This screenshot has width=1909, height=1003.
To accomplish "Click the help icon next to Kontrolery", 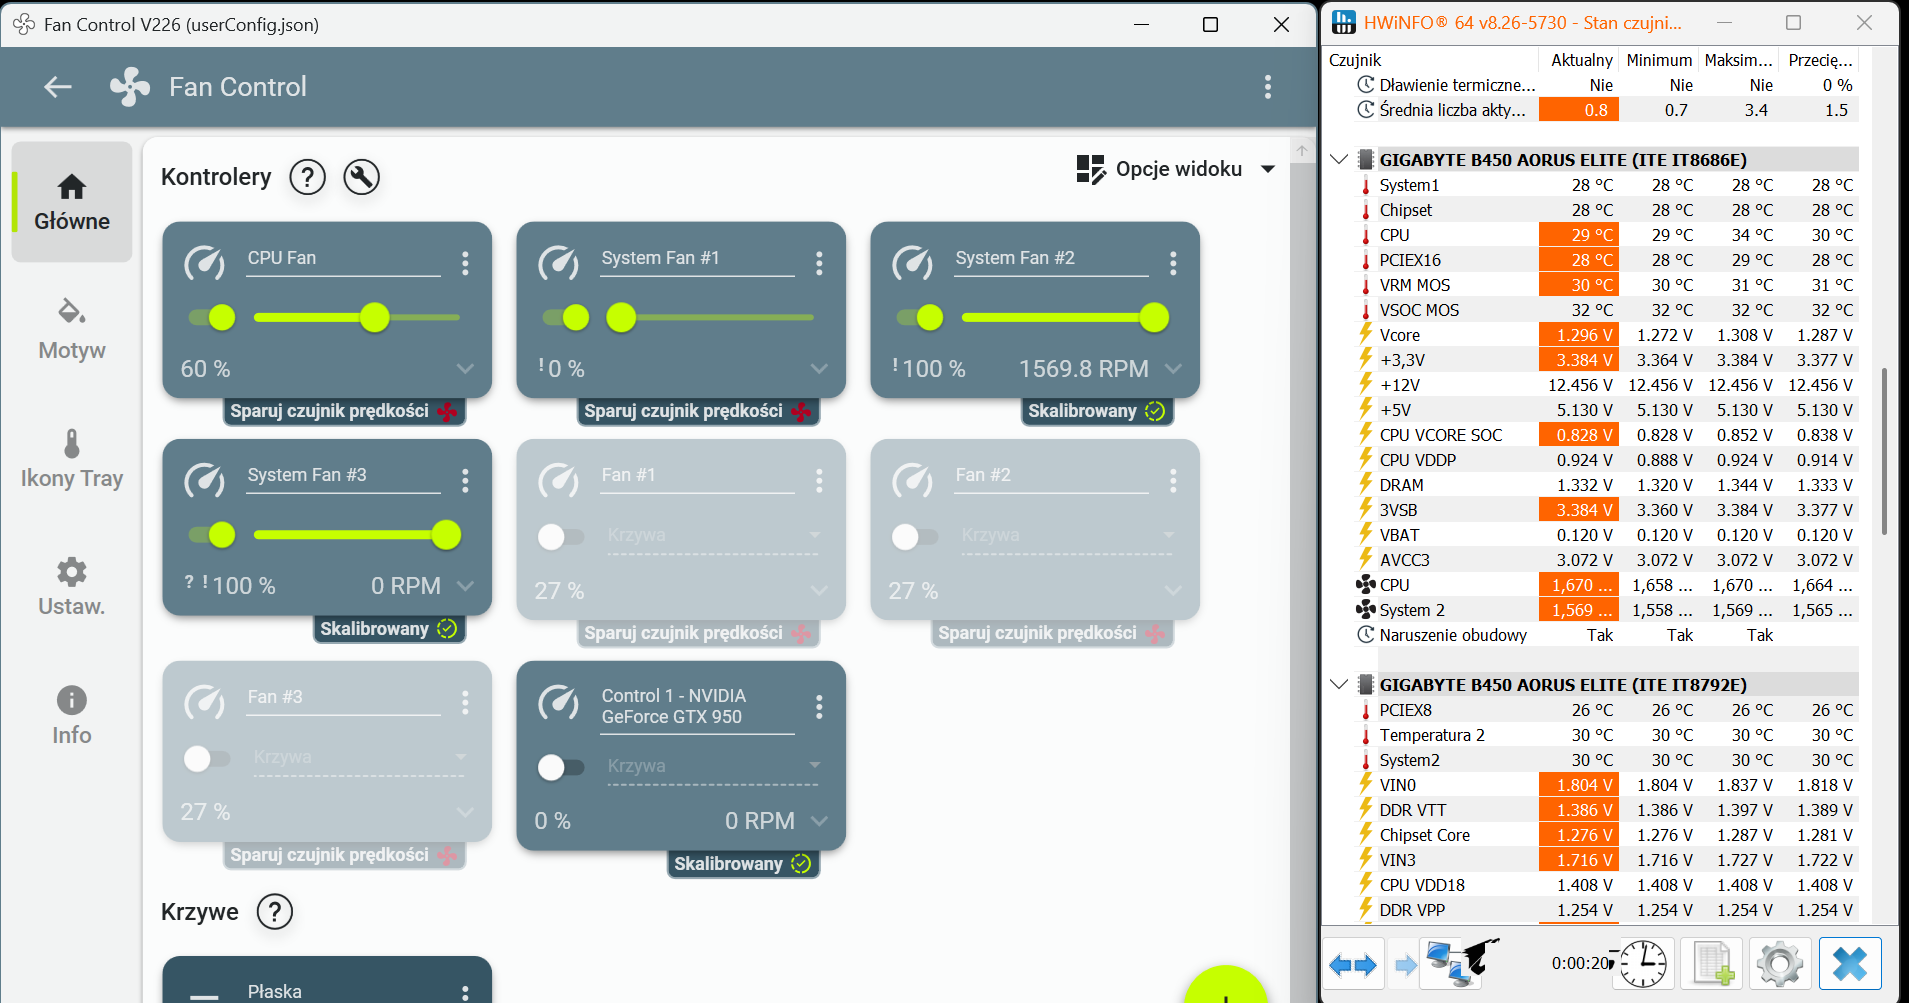I will pyautogui.click(x=307, y=177).
